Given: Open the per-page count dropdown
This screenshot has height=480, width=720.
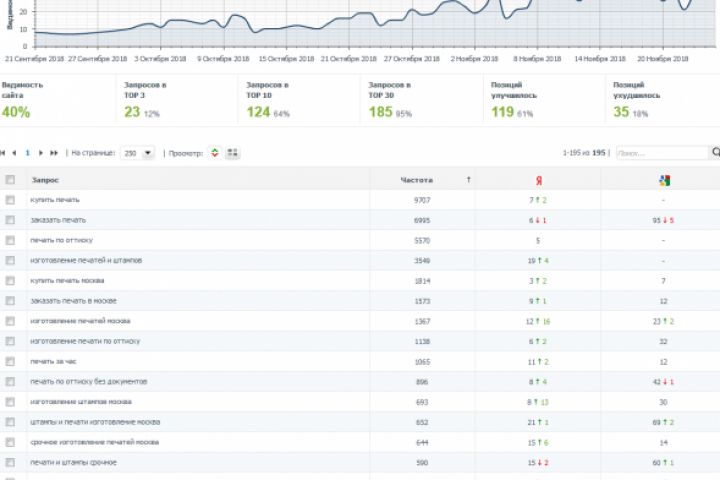Looking at the screenshot, I should coord(137,153).
